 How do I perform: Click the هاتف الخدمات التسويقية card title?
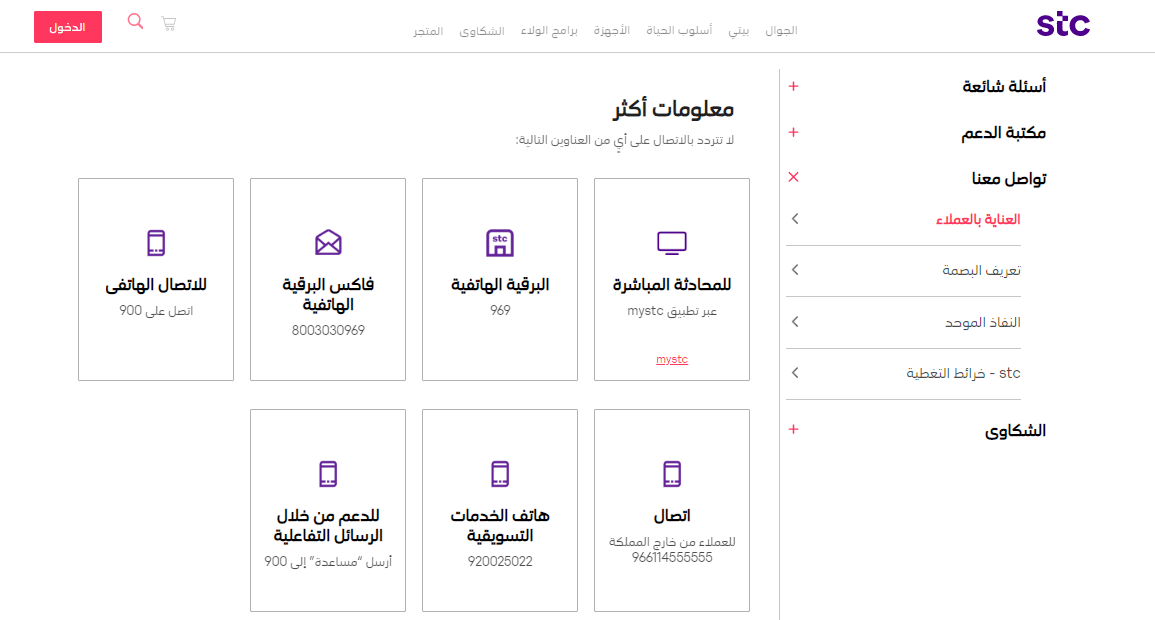[x=500, y=526]
